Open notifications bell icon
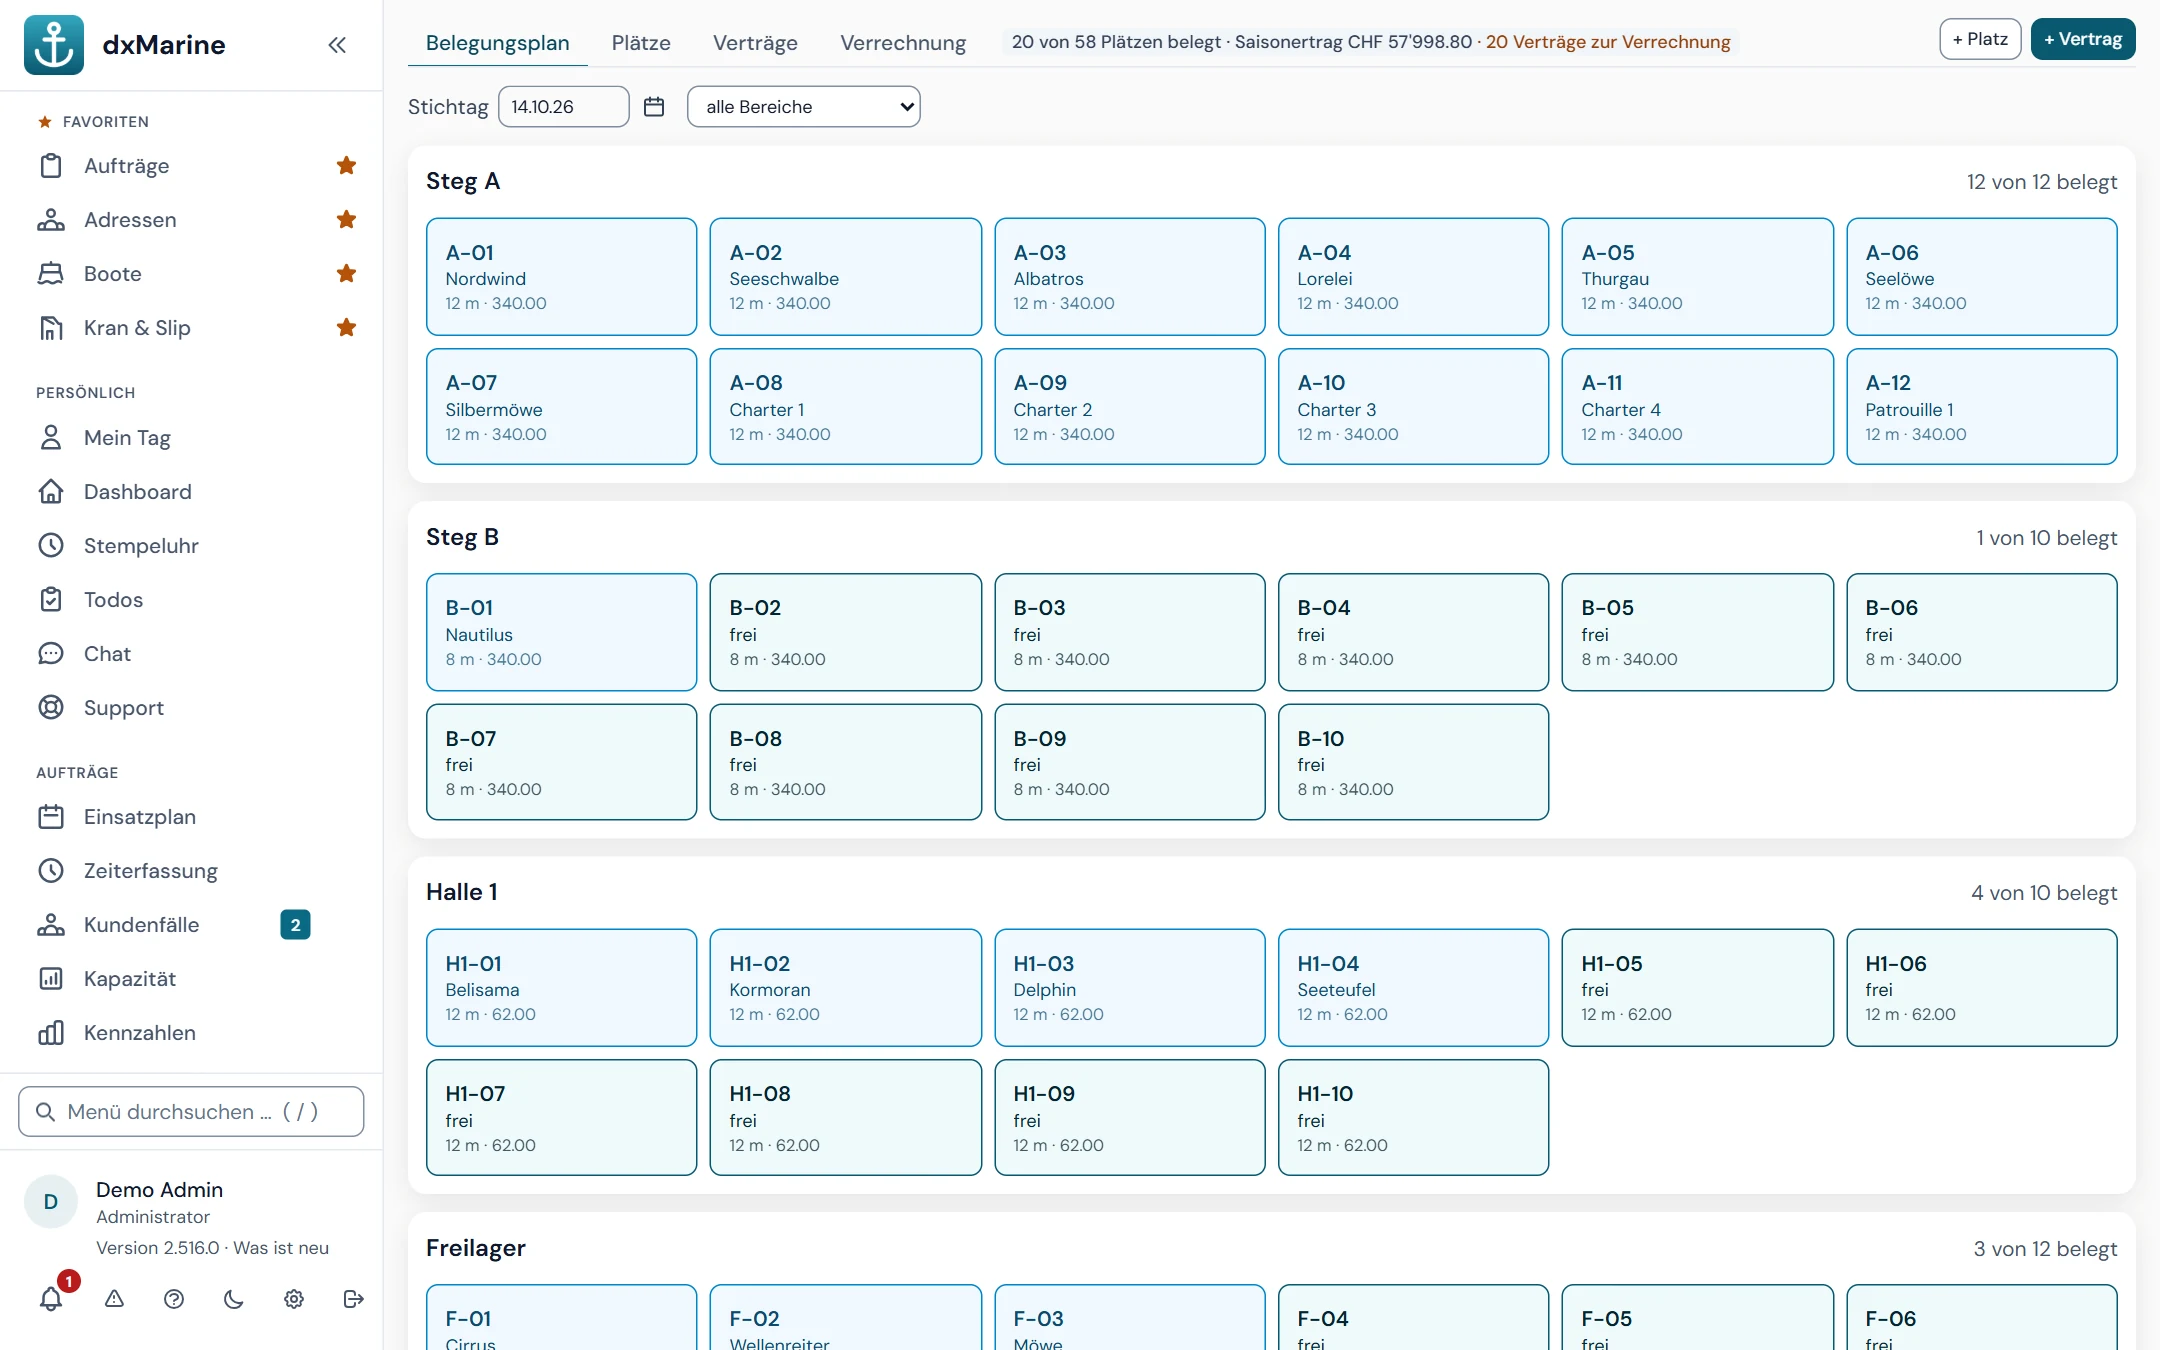 (x=51, y=1299)
